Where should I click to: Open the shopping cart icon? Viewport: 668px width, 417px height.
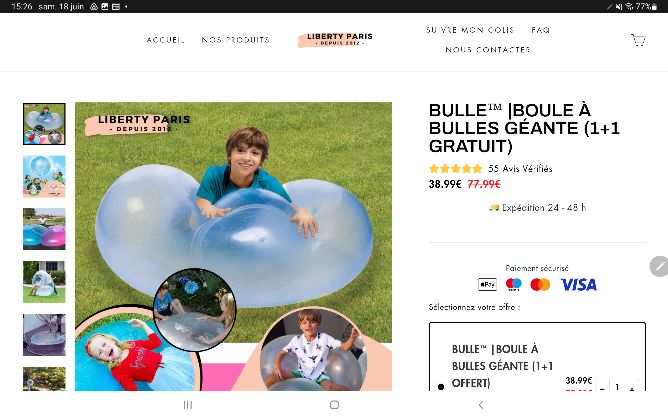(x=638, y=40)
